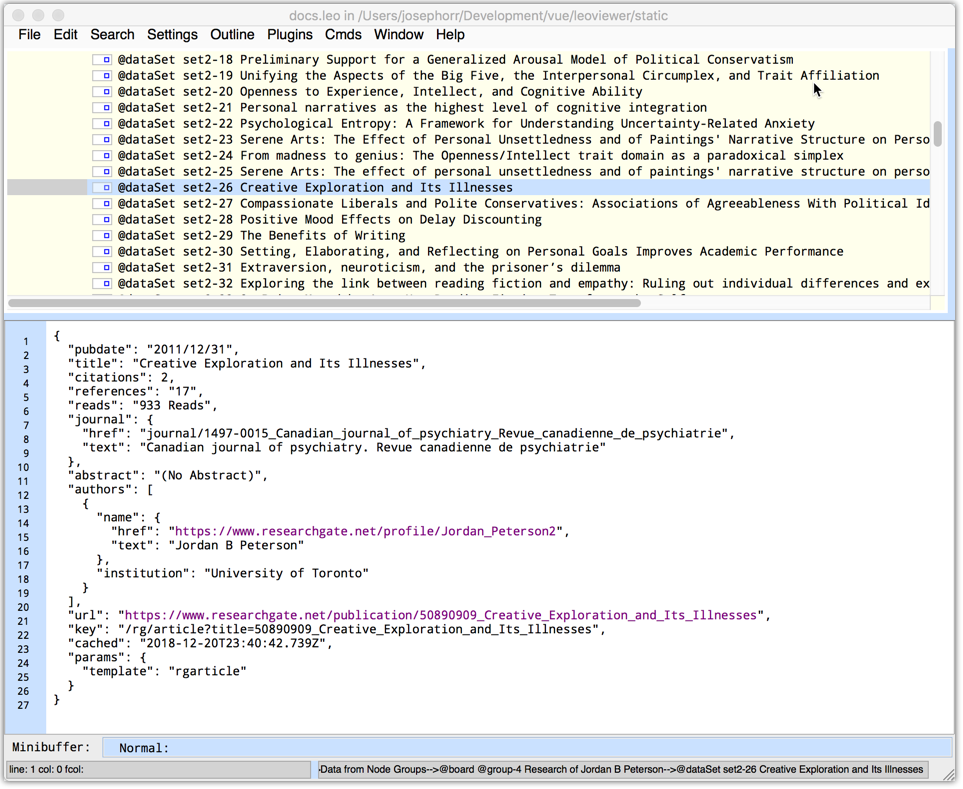This screenshot has height=789, width=963.
Task: Select node 'Psychological Entropy: A Framework'
Action: (x=466, y=123)
